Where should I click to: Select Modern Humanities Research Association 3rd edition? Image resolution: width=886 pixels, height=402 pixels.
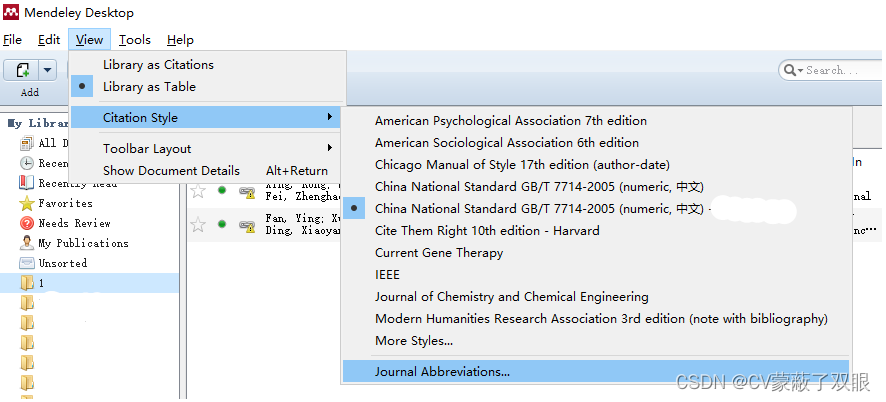596,319
